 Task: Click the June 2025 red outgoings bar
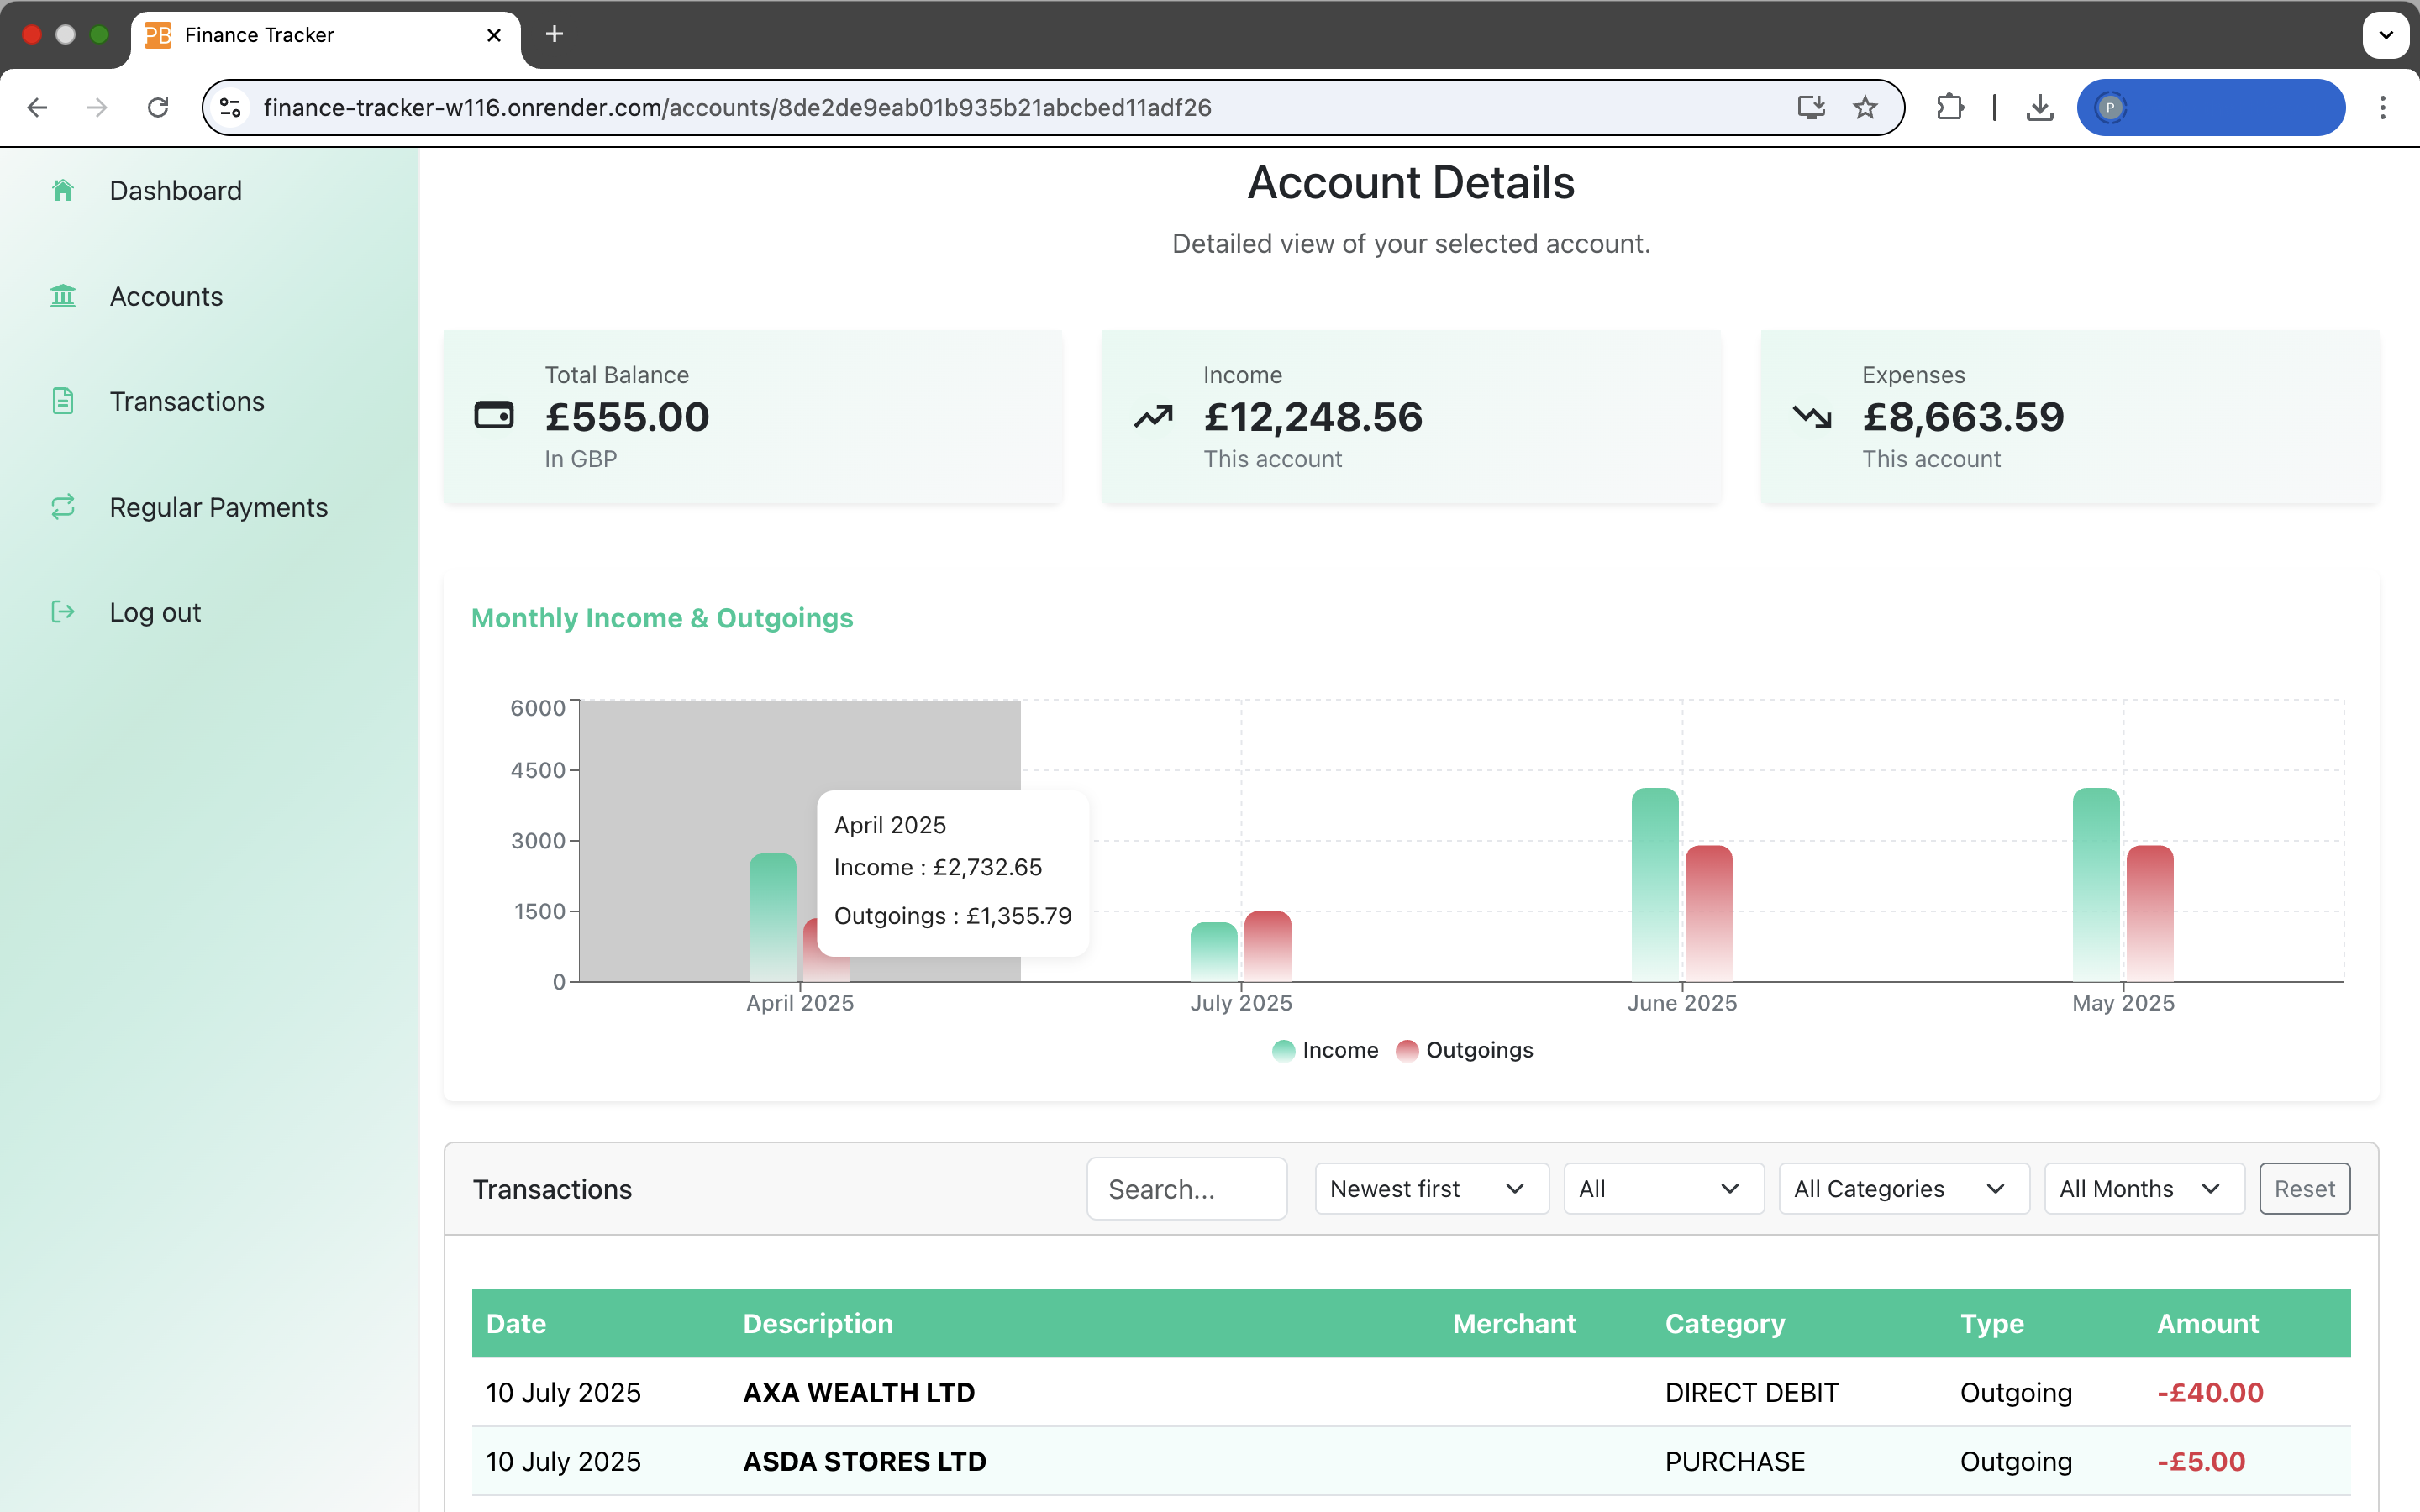[1708, 913]
